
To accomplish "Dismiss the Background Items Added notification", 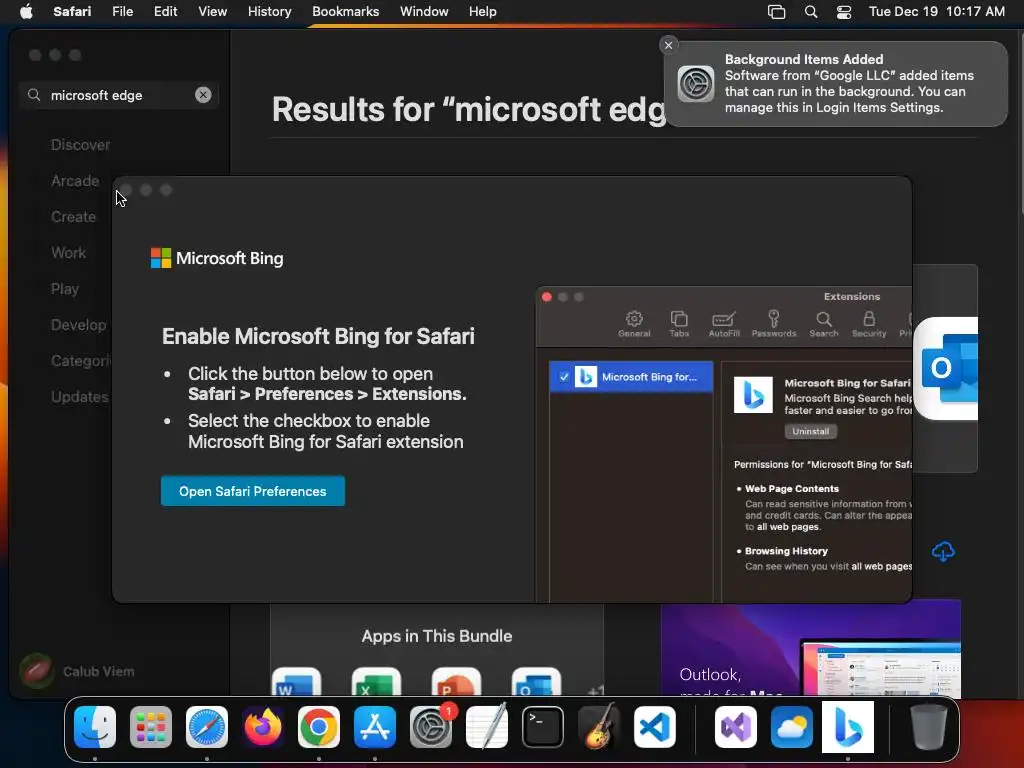I will coord(668,45).
